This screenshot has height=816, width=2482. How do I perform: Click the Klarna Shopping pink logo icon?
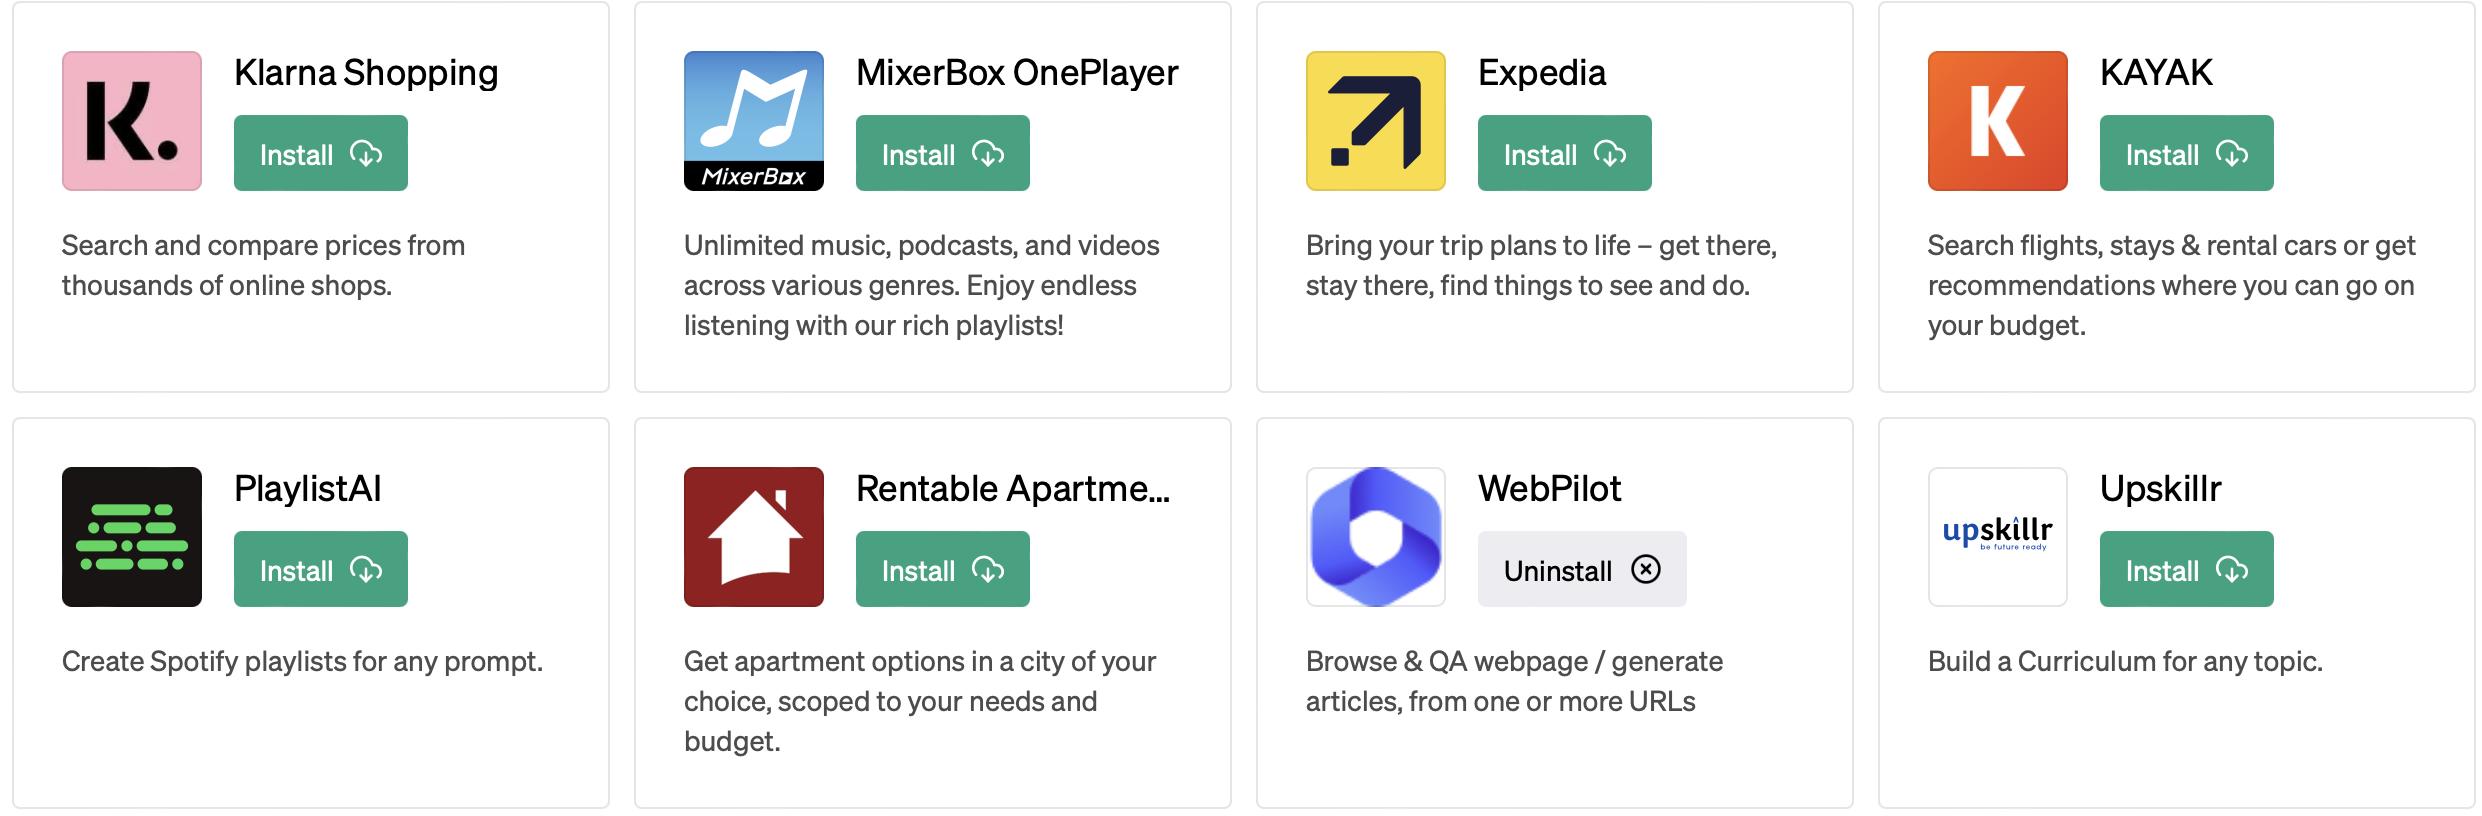tap(132, 121)
